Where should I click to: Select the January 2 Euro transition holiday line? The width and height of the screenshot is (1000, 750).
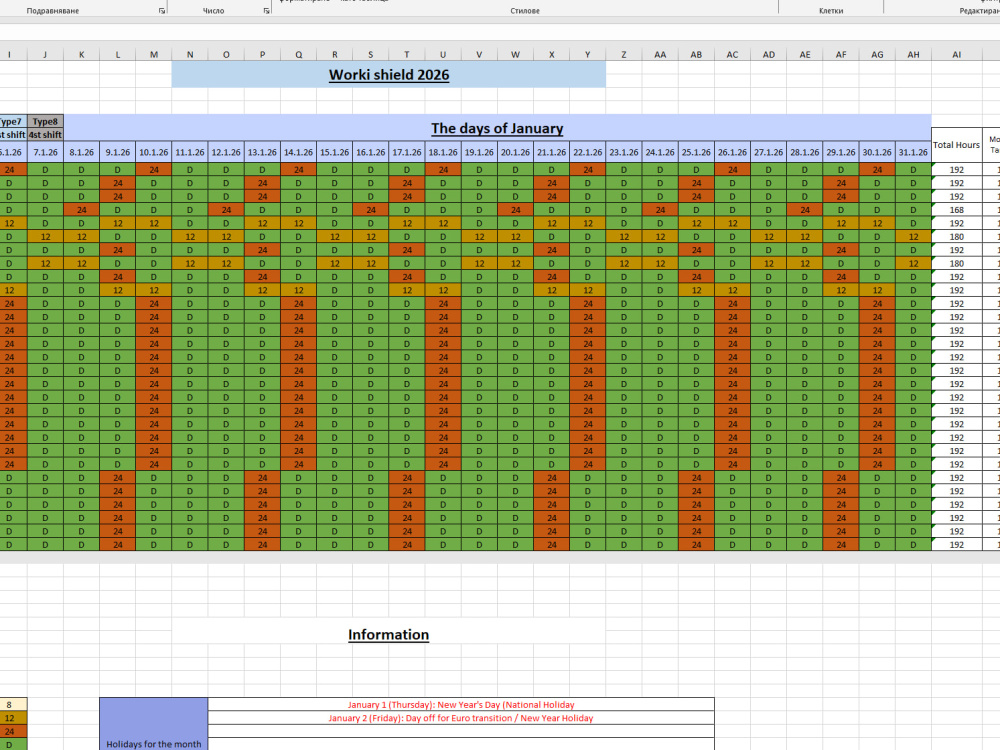pos(461,718)
